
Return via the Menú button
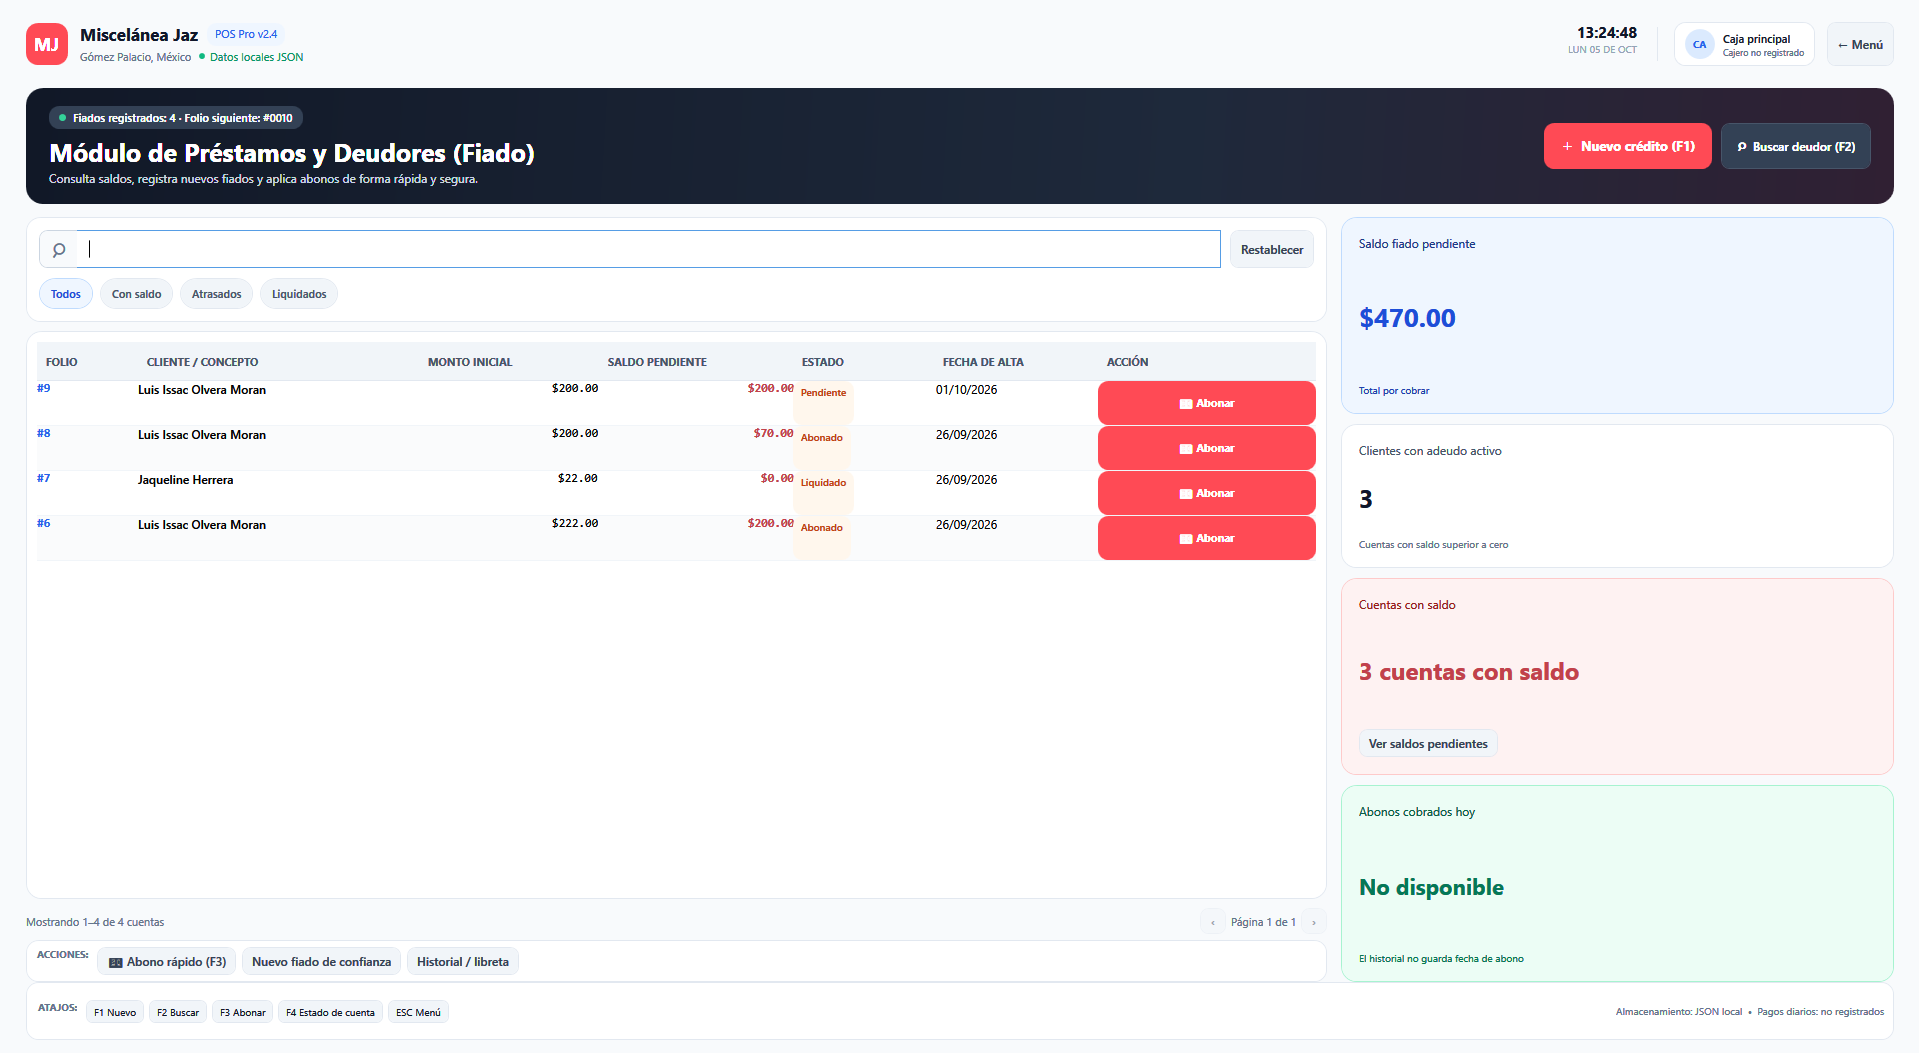click(1860, 44)
